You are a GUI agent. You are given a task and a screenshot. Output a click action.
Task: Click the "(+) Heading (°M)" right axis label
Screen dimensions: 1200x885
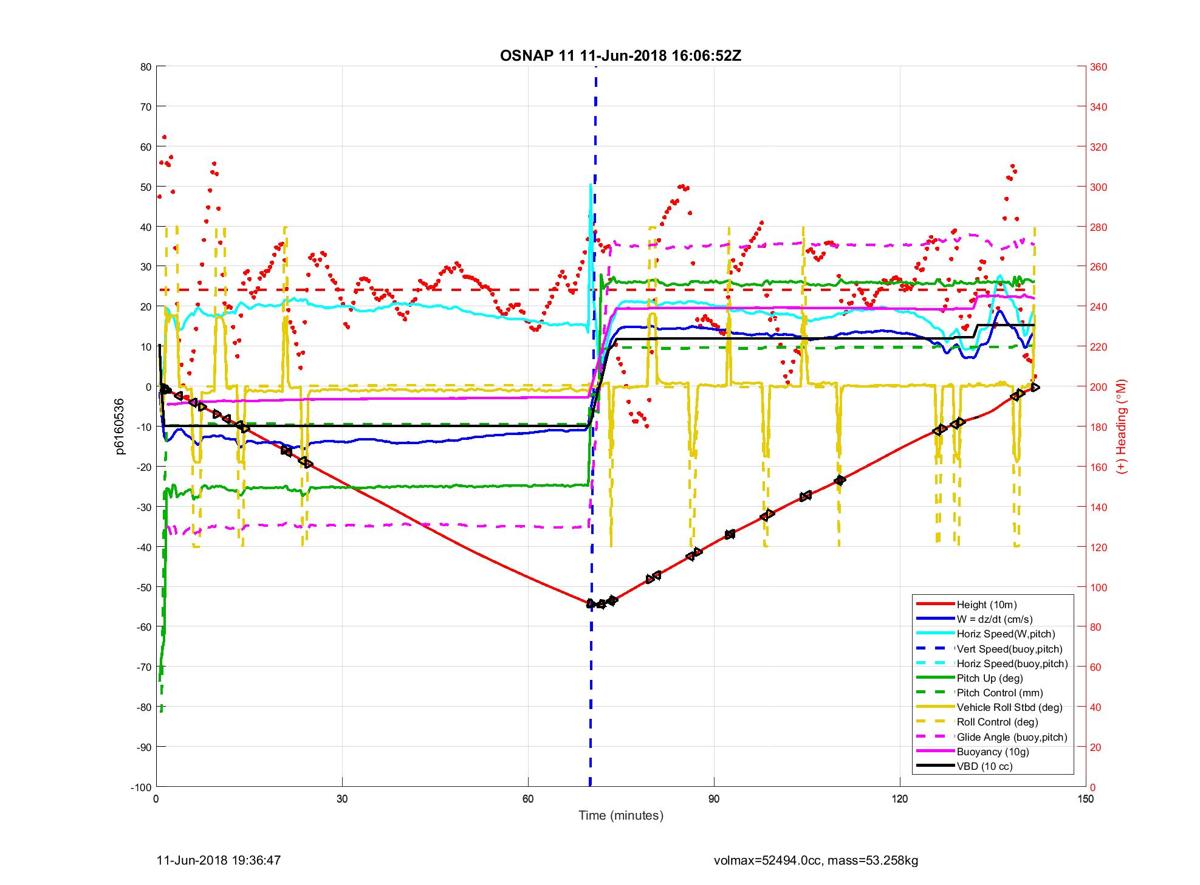(1122, 427)
